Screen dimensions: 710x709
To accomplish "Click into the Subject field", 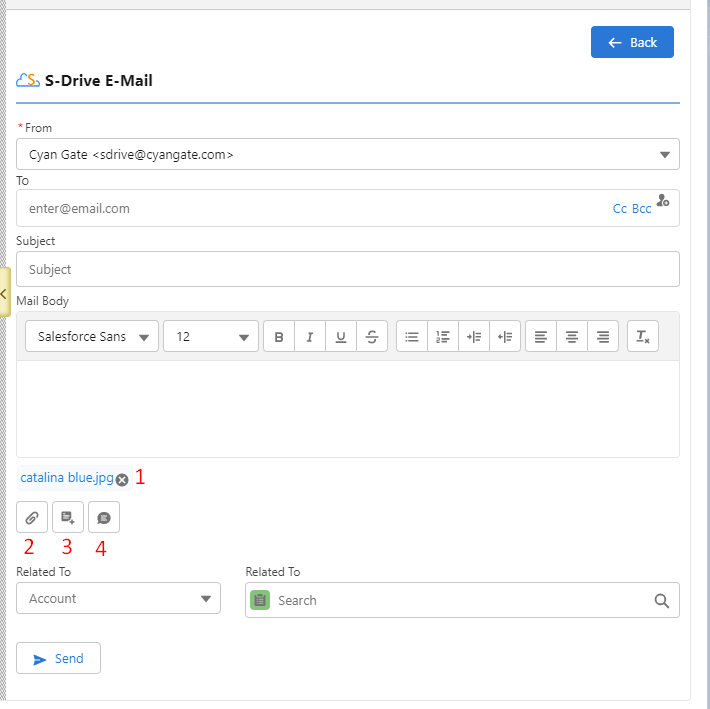I will [347, 269].
